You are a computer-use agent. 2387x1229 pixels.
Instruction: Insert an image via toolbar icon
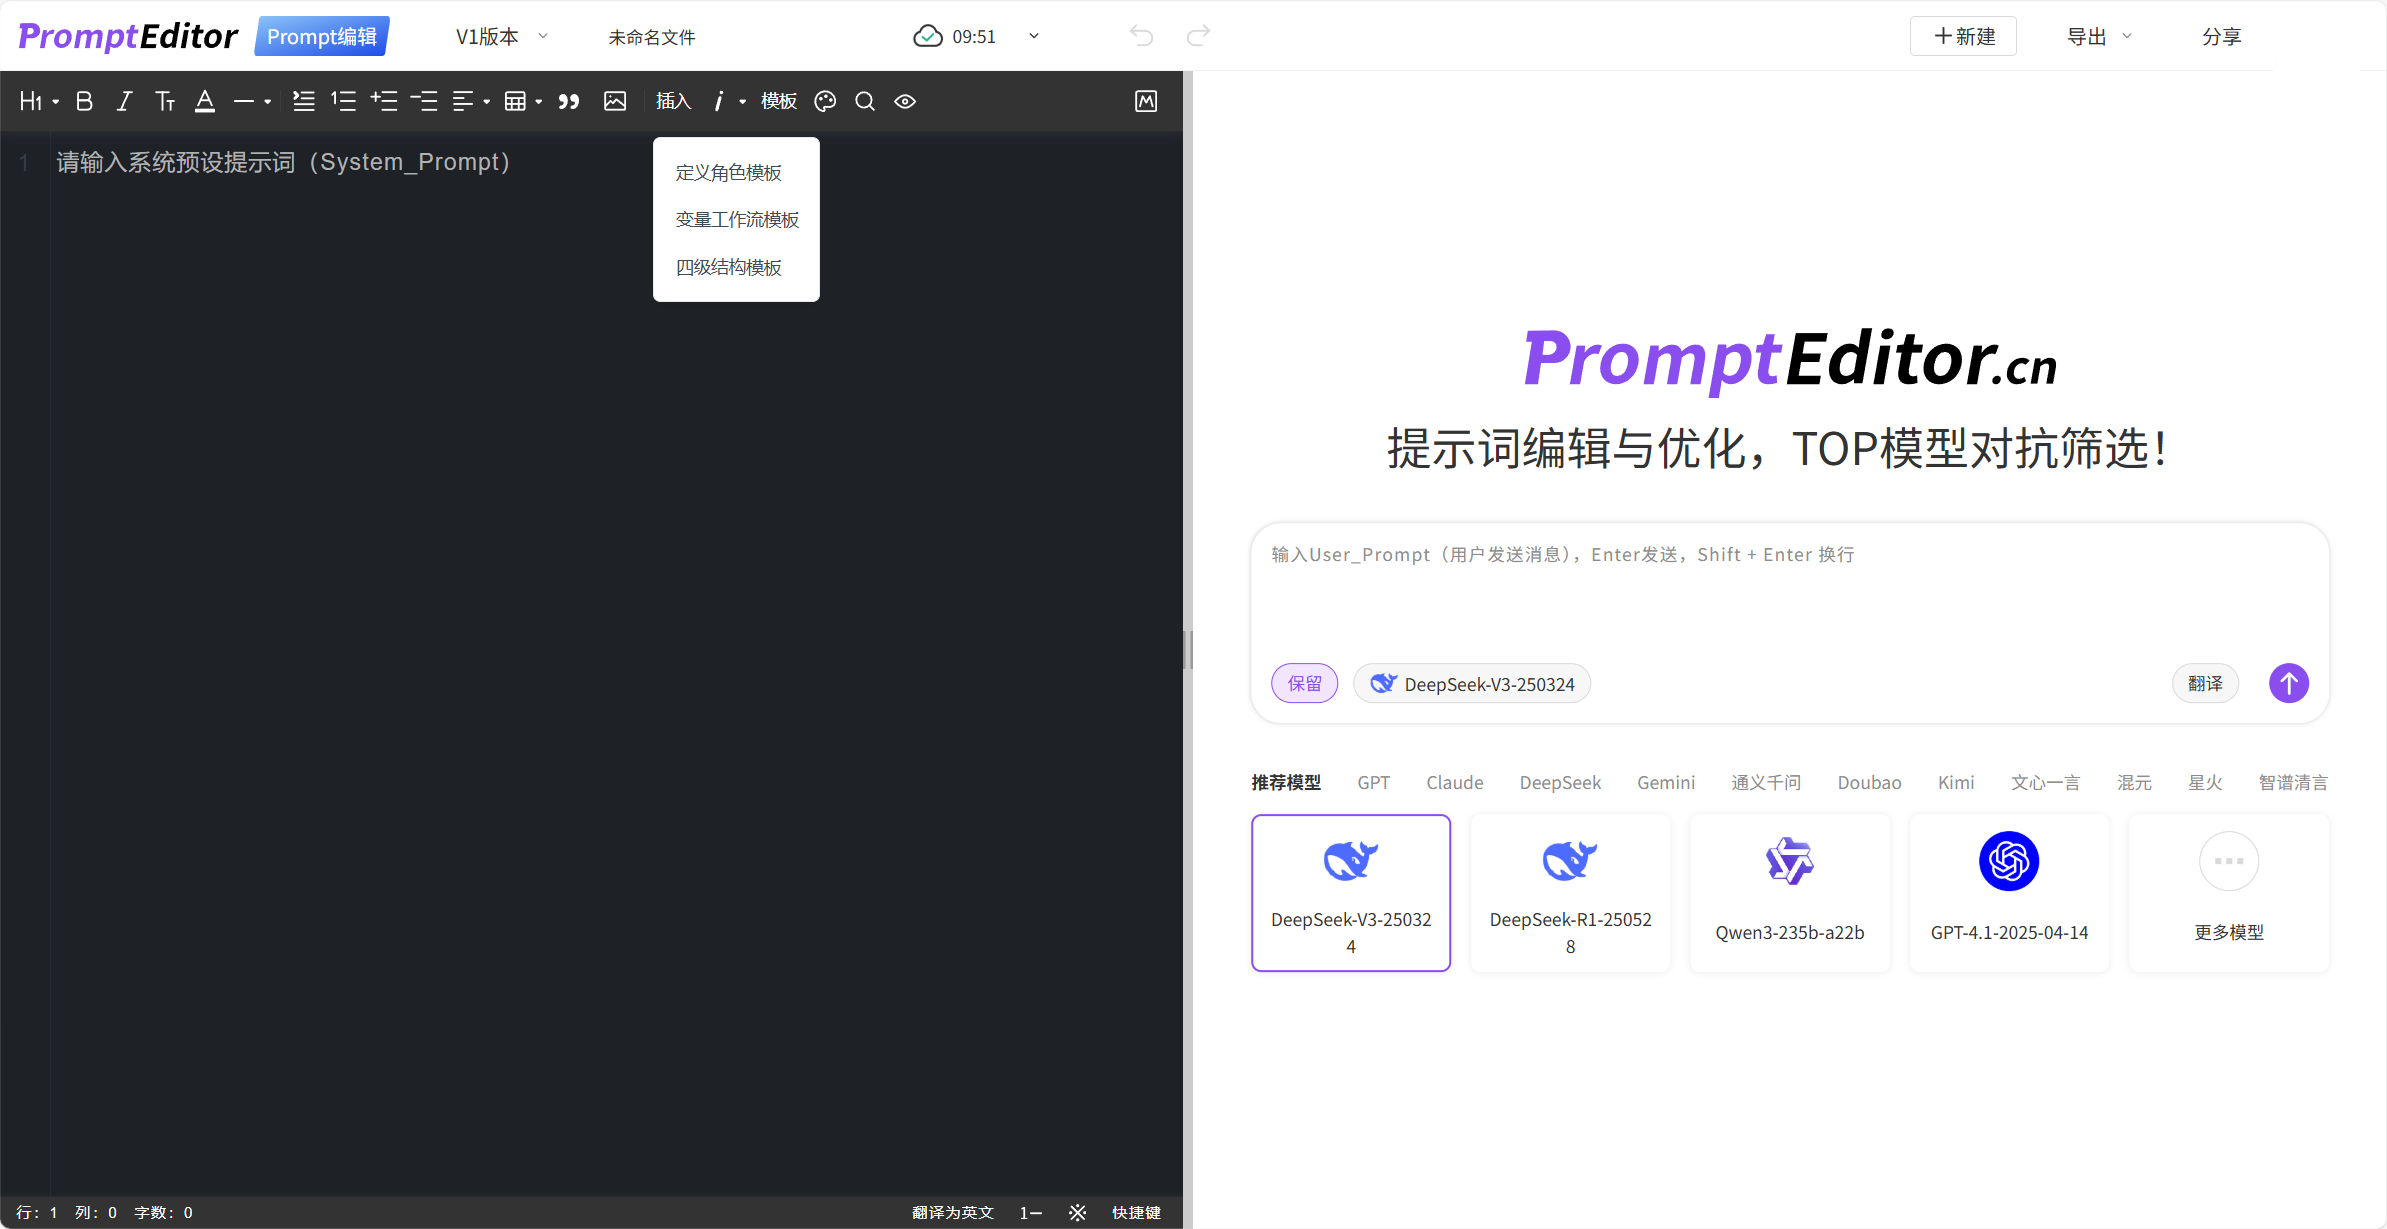pos(615,101)
